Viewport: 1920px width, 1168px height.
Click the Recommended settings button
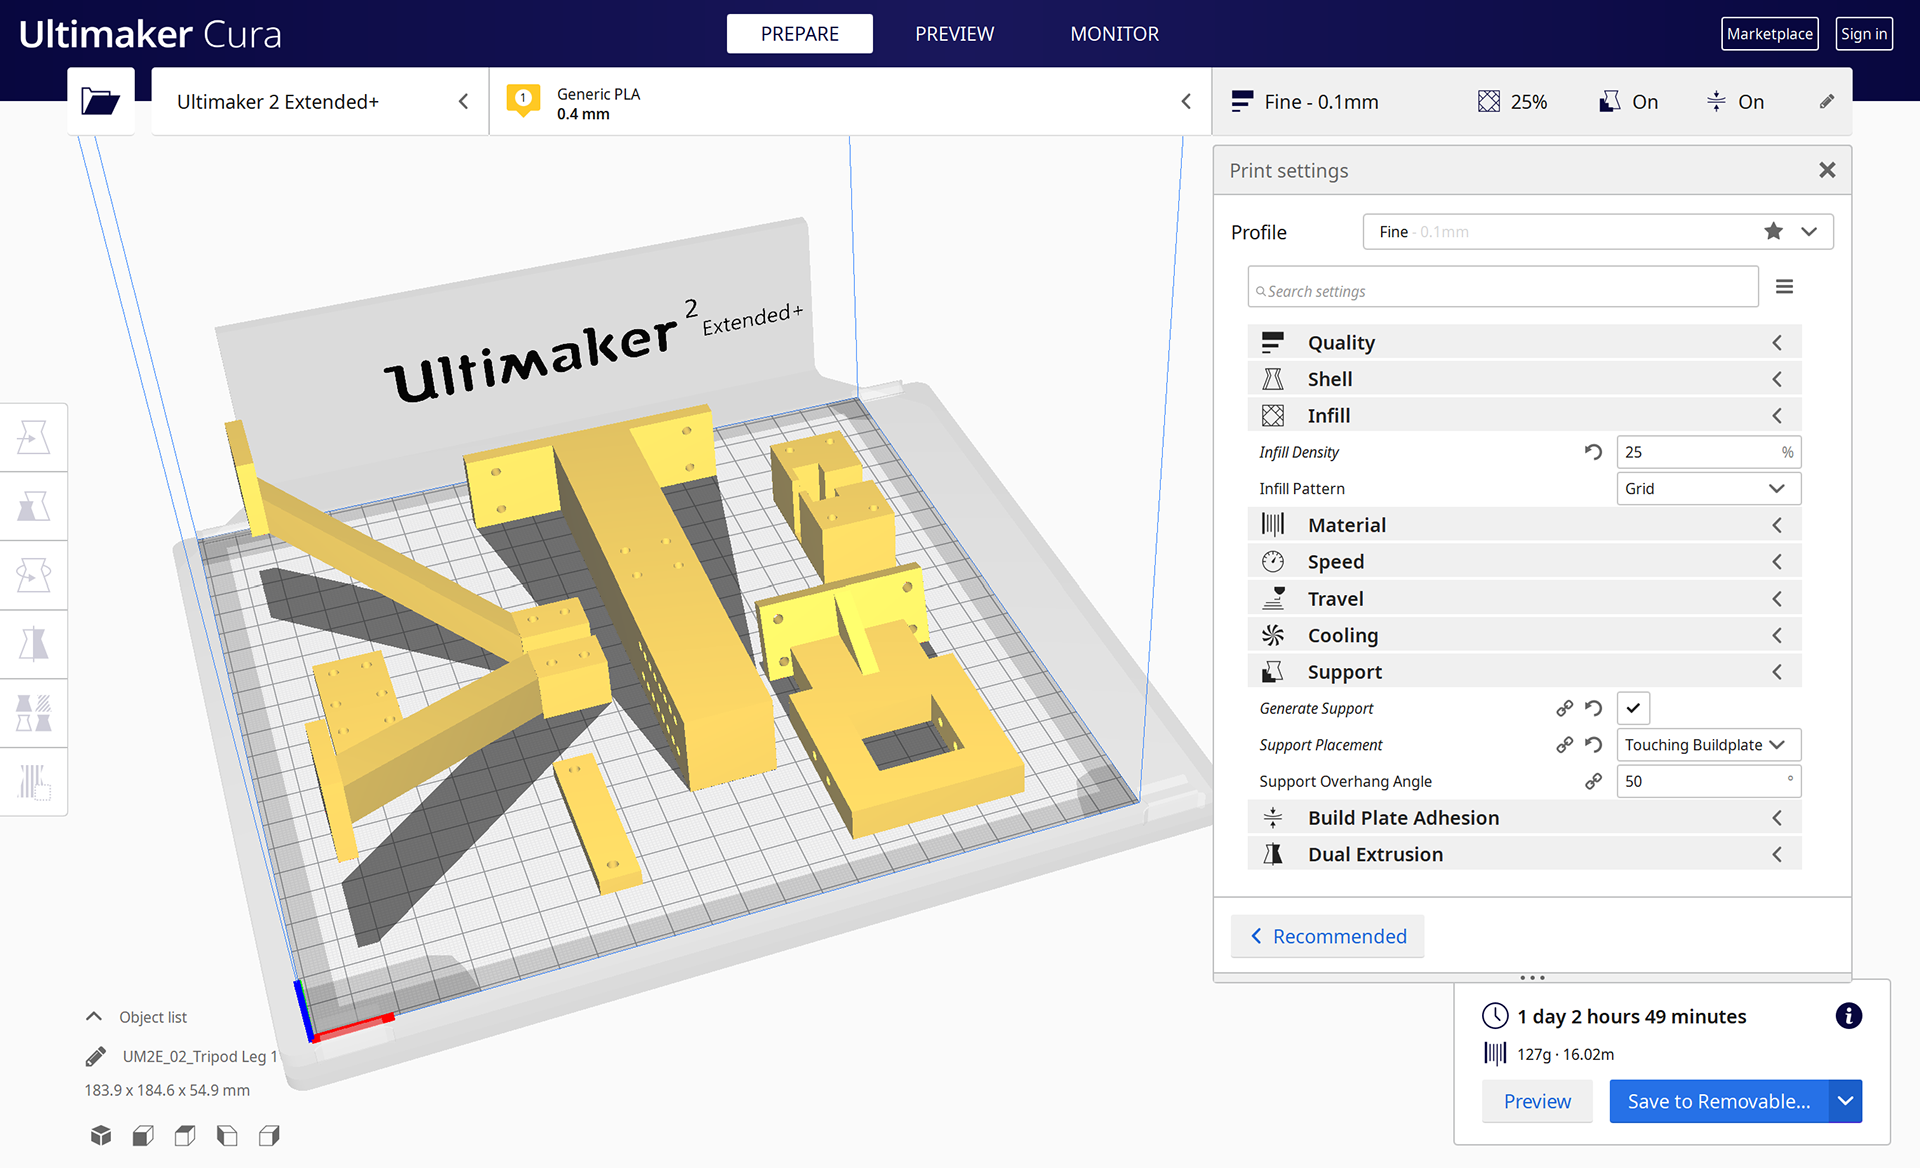click(1327, 936)
